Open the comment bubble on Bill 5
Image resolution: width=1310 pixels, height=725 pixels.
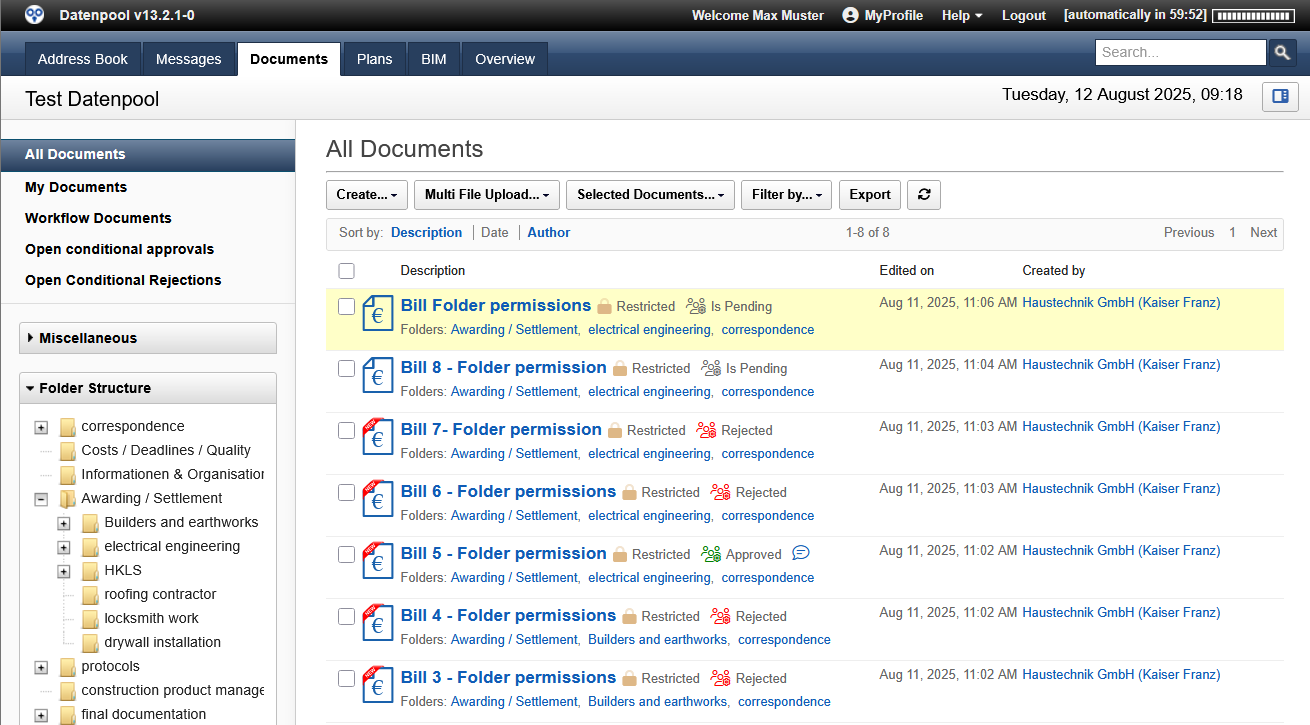(x=800, y=553)
